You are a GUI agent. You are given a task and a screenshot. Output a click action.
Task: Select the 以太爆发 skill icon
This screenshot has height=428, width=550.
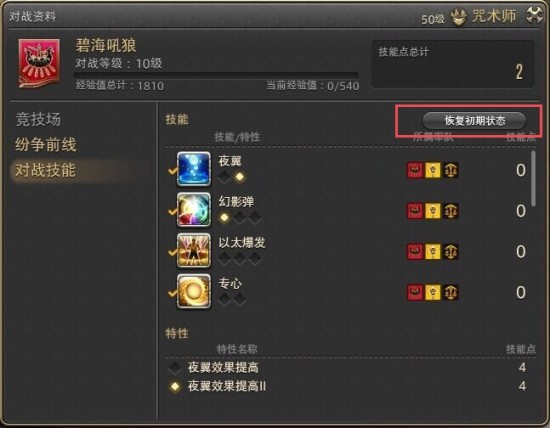pyautogui.click(x=194, y=250)
